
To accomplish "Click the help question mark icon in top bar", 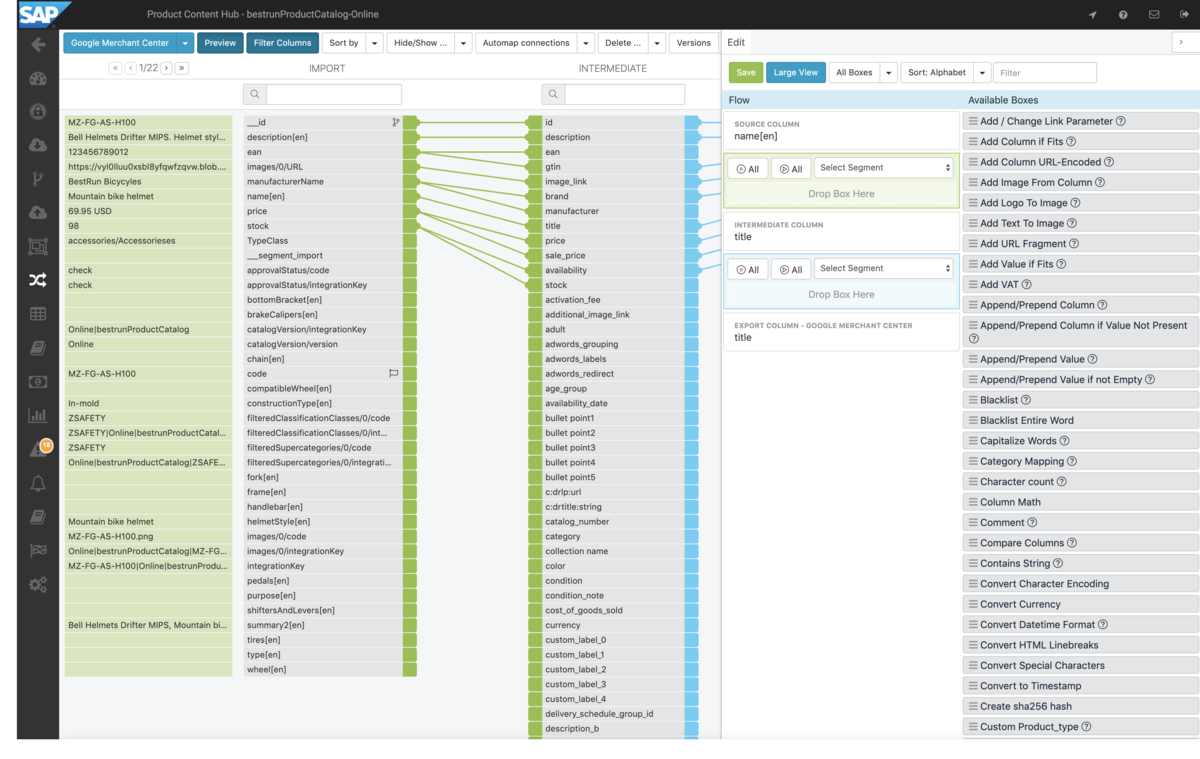I will [1122, 14].
